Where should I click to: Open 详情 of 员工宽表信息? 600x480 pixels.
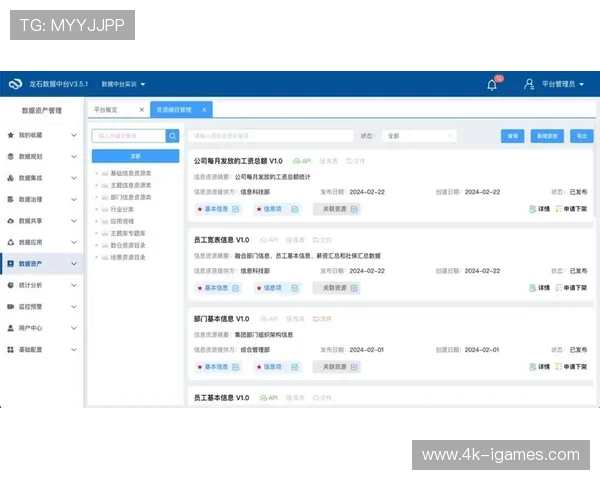tap(540, 288)
